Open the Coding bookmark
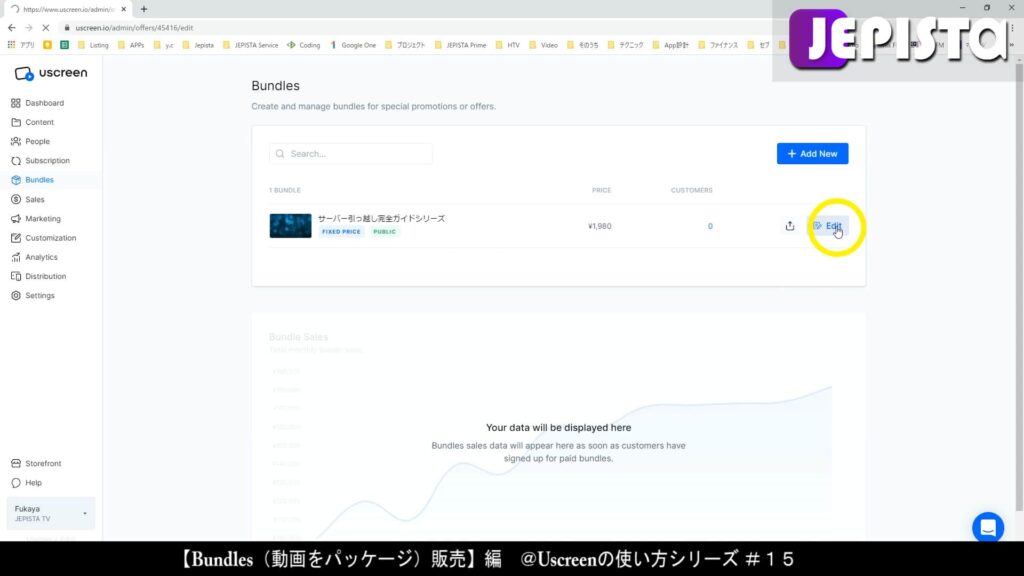 click(x=304, y=45)
